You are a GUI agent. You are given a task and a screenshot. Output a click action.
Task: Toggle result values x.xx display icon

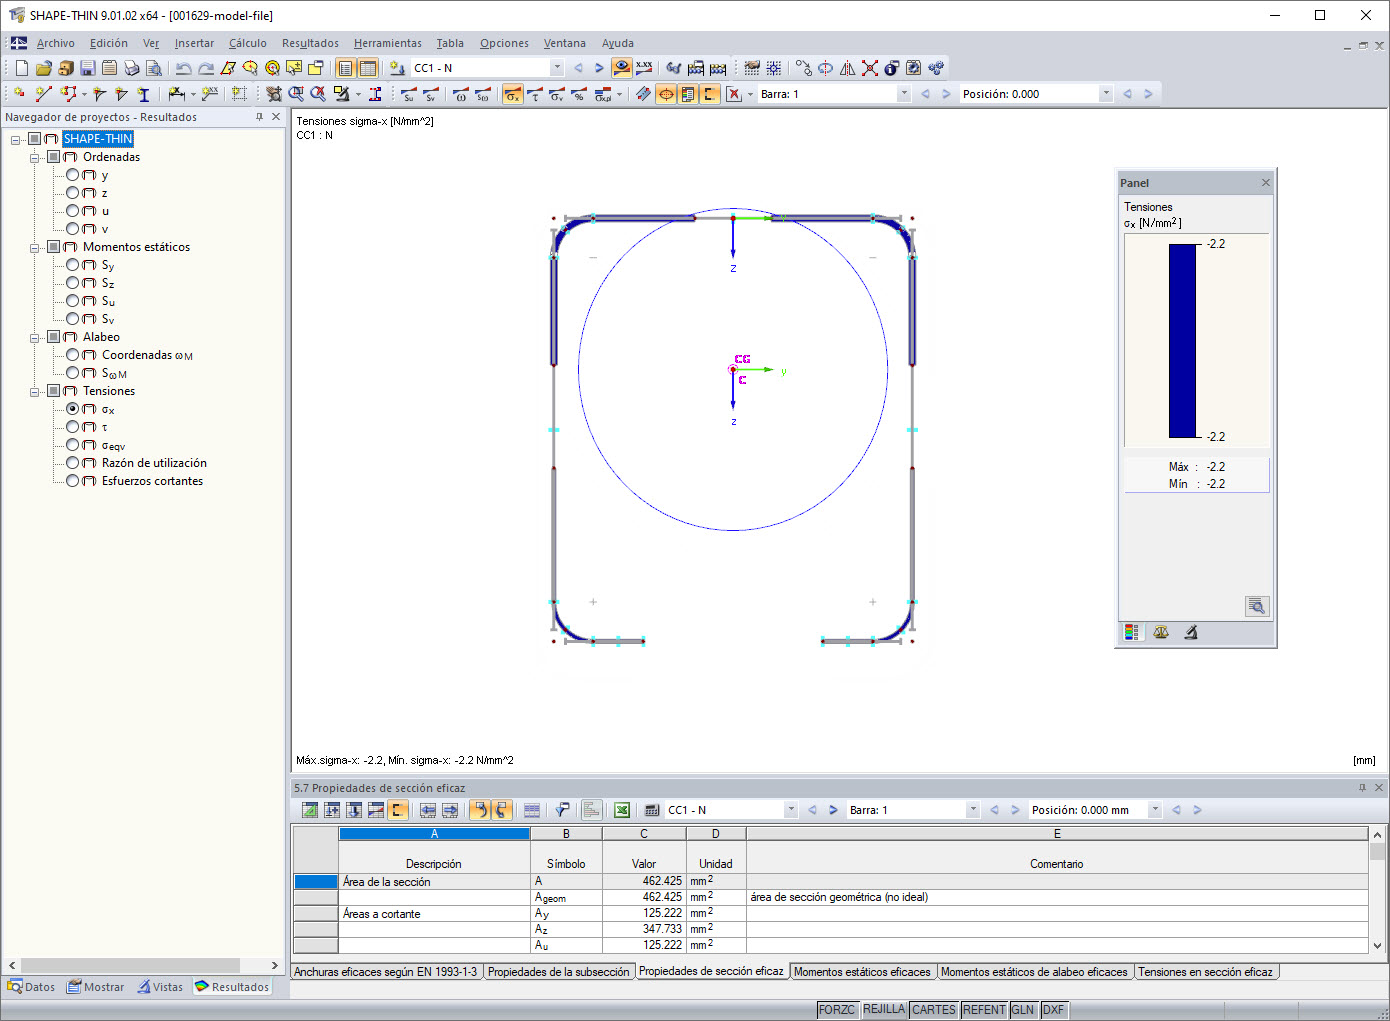[644, 68]
